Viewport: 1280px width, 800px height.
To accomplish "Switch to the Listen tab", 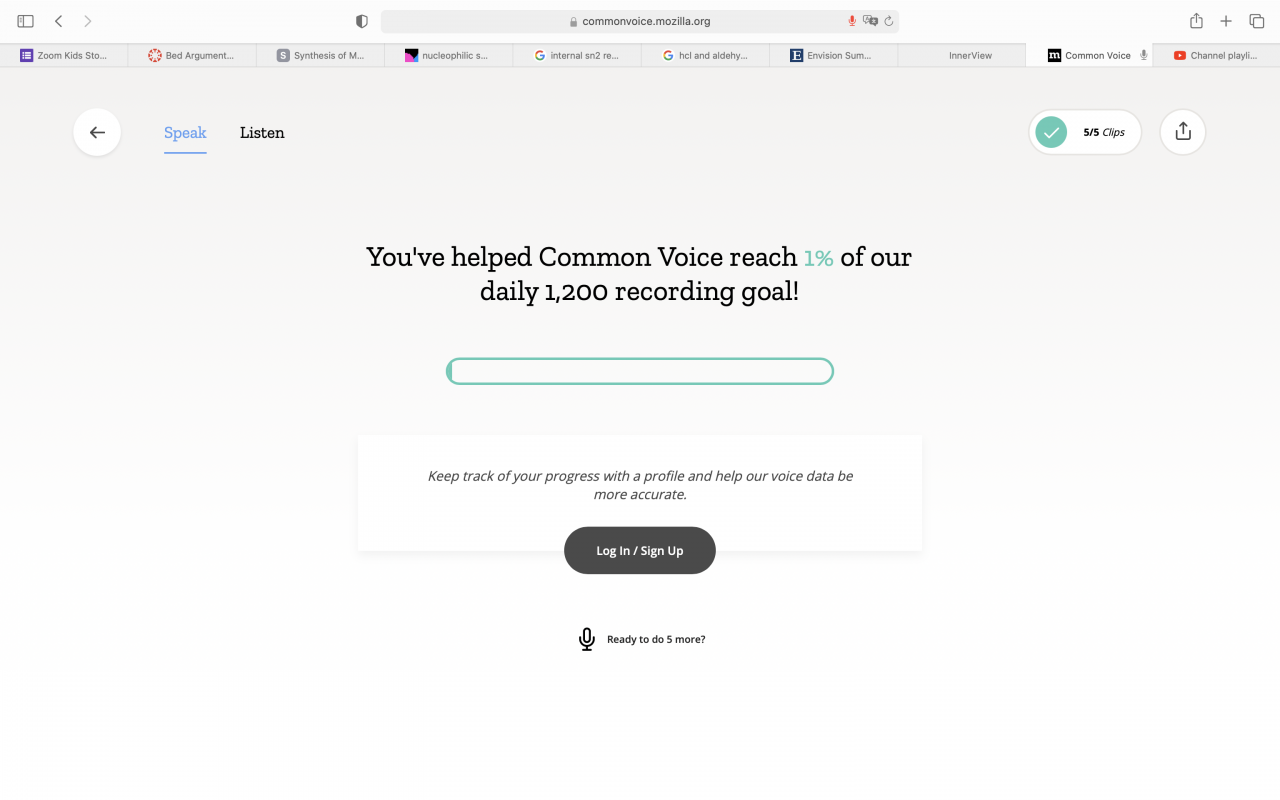I will pos(262,132).
